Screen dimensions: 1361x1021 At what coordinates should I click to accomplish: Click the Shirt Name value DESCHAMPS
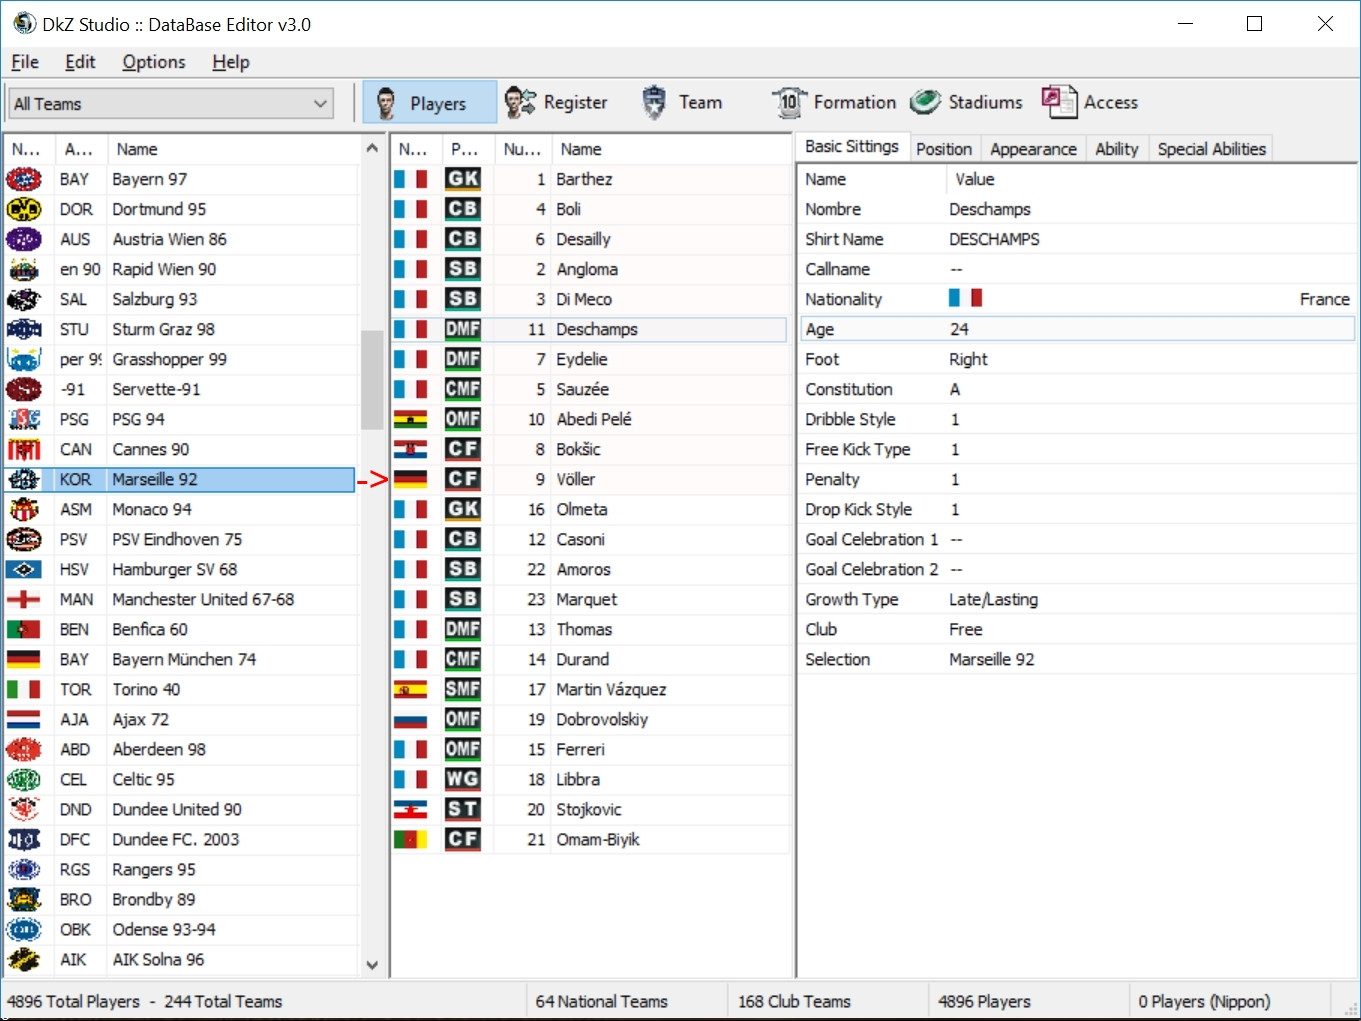994,239
